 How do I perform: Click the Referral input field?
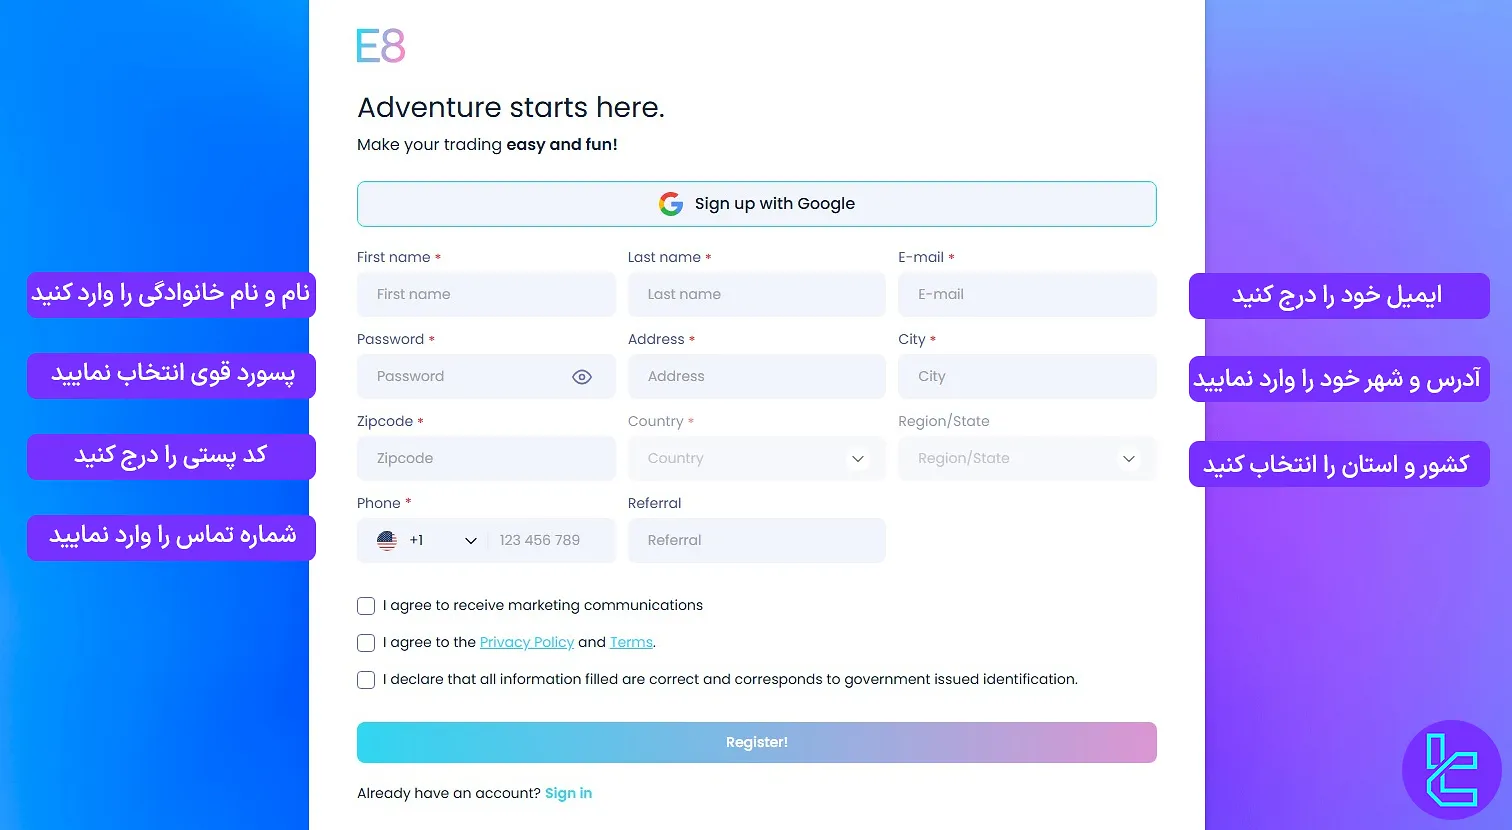point(756,541)
